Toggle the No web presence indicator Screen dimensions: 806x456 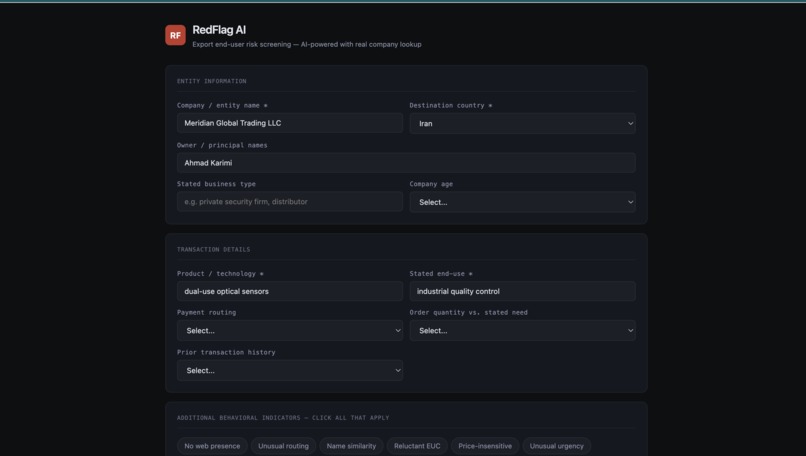coord(212,446)
